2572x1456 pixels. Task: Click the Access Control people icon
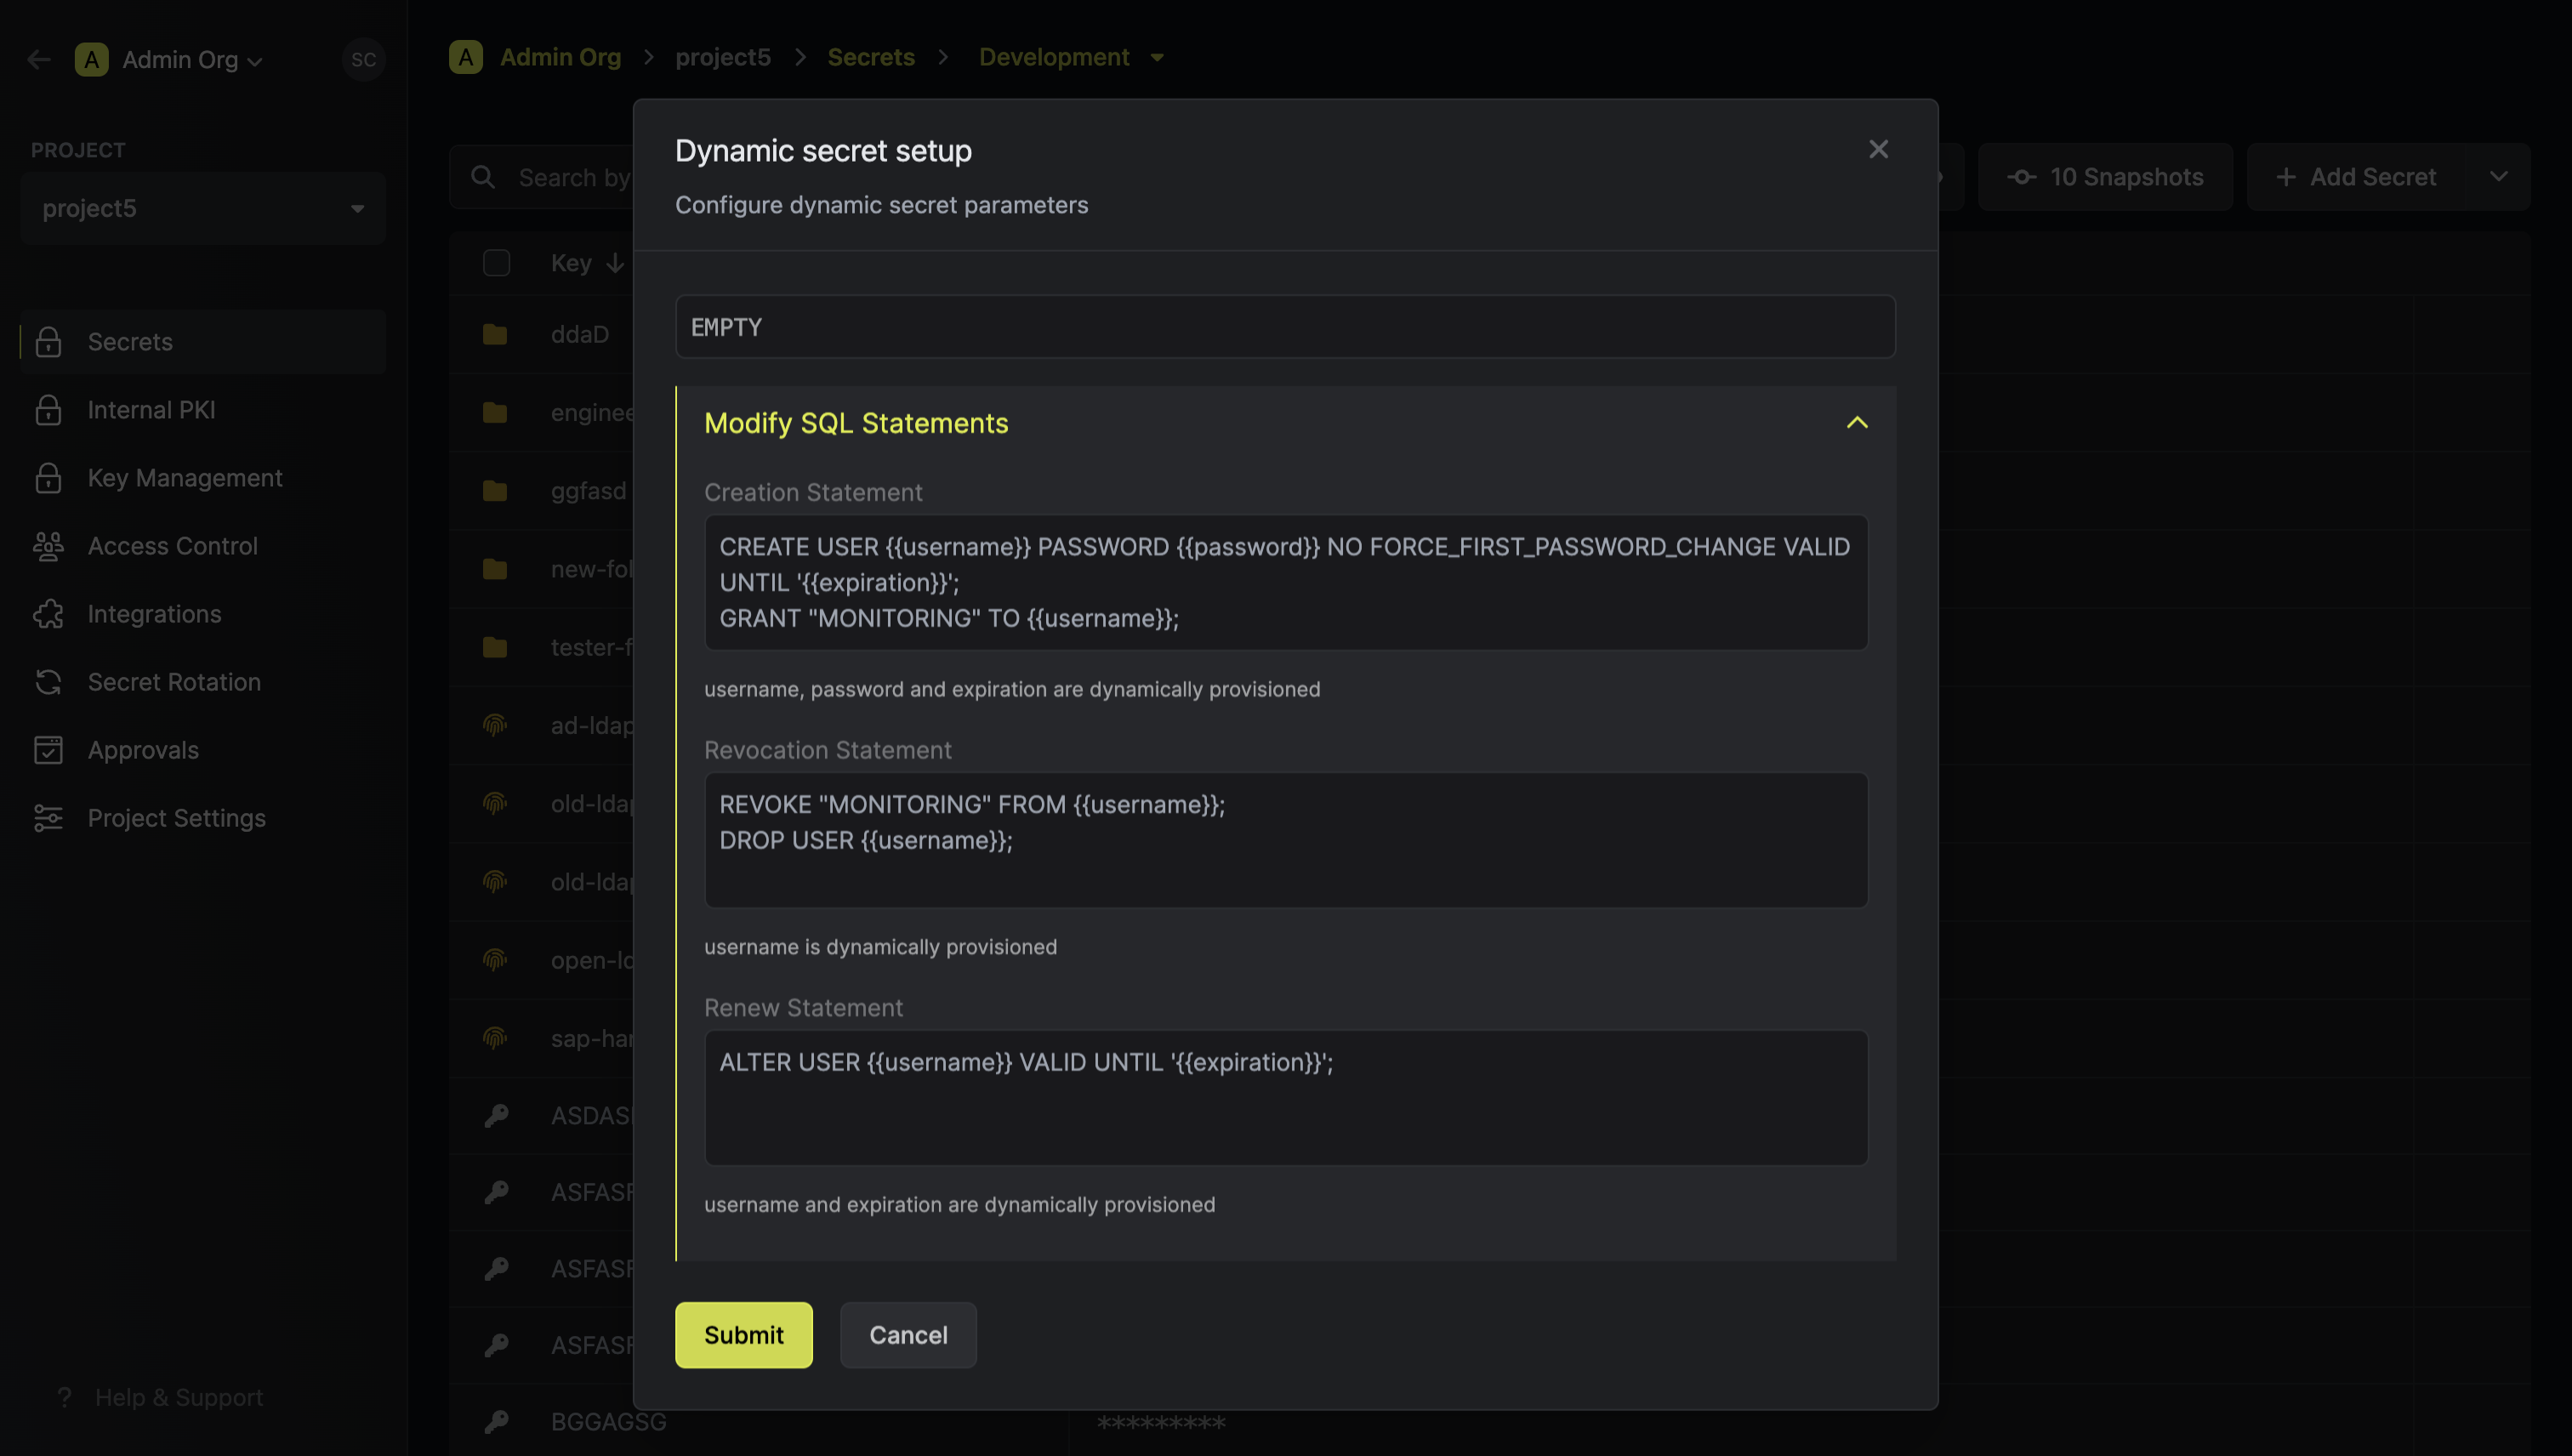[48, 545]
